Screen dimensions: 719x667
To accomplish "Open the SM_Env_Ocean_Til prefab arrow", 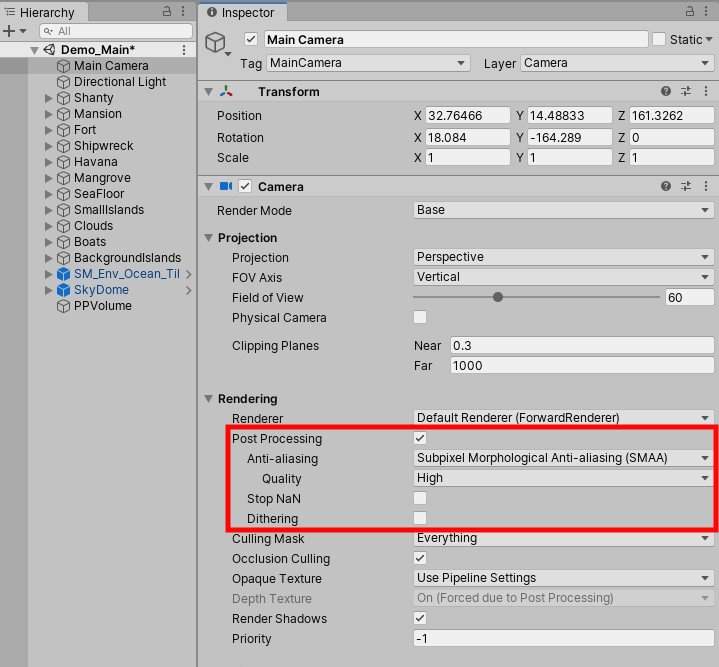I will coord(188,274).
